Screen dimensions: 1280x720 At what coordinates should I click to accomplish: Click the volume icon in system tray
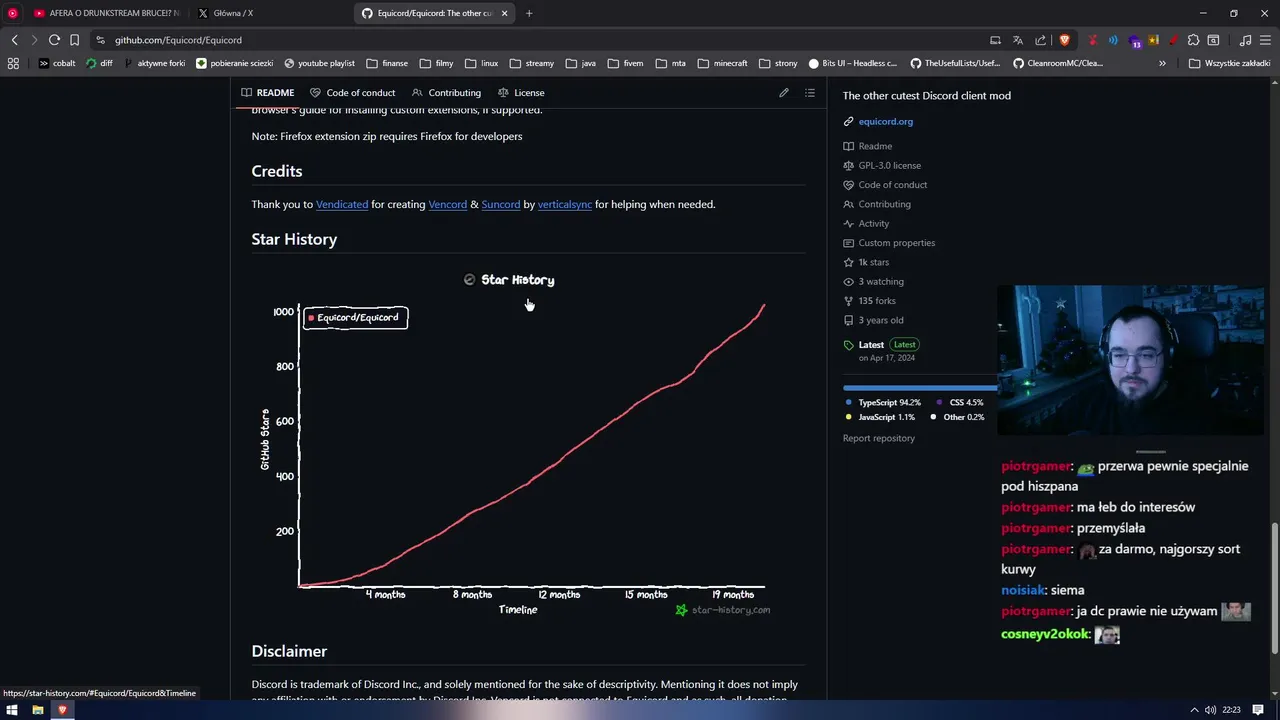pos(1210,710)
